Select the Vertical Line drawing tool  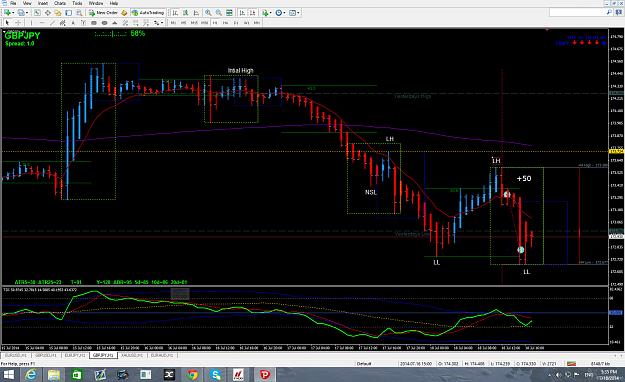[x=31, y=23]
